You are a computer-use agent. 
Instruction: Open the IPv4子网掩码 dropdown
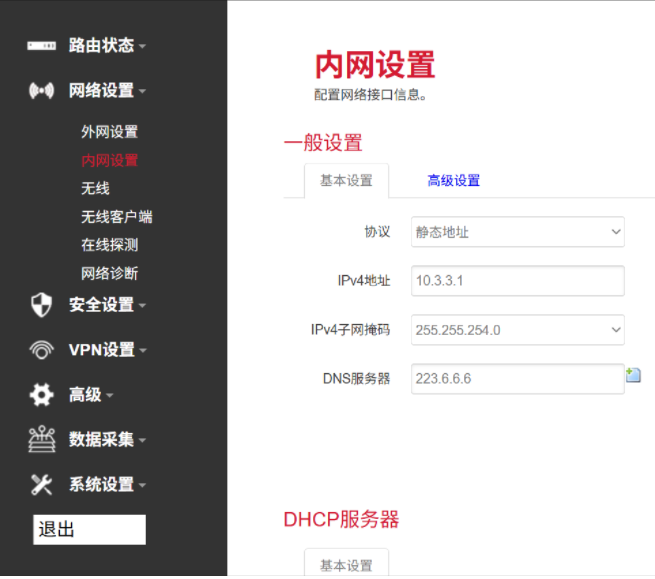(518, 330)
